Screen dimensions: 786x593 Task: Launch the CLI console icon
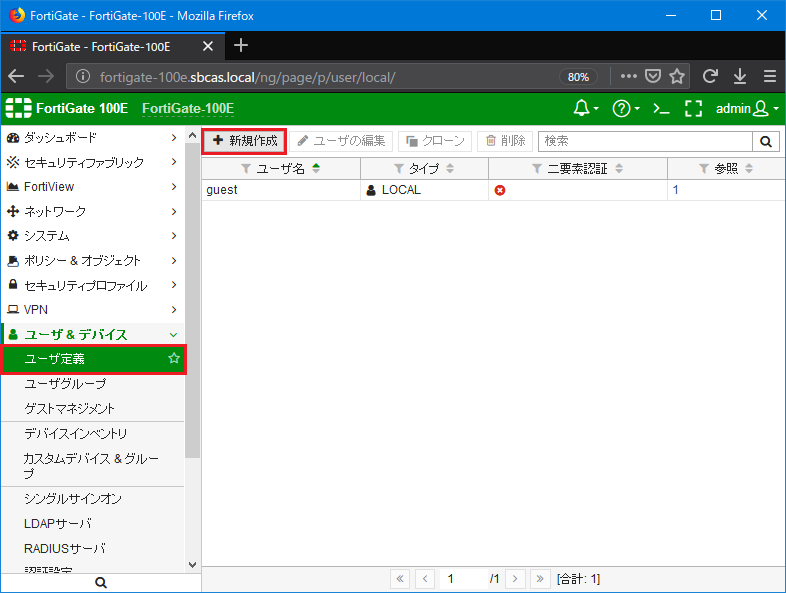(661, 108)
